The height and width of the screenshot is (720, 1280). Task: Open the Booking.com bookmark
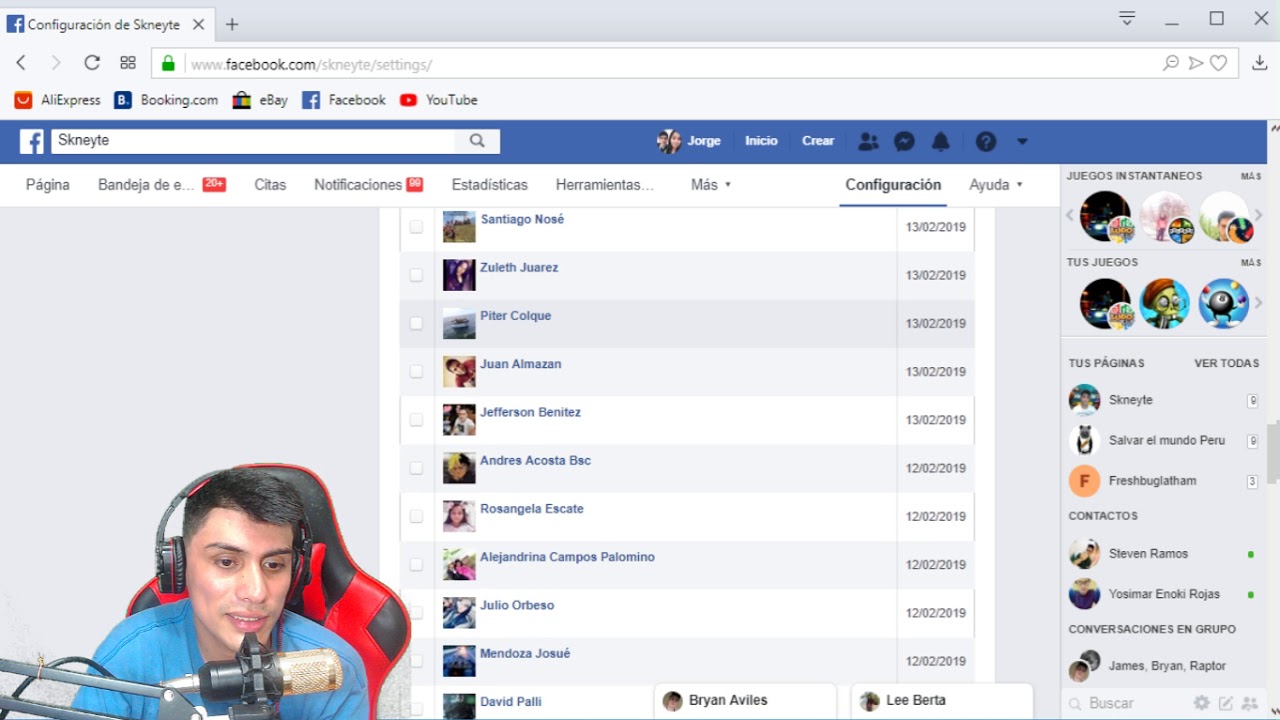(x=166, y=100)
